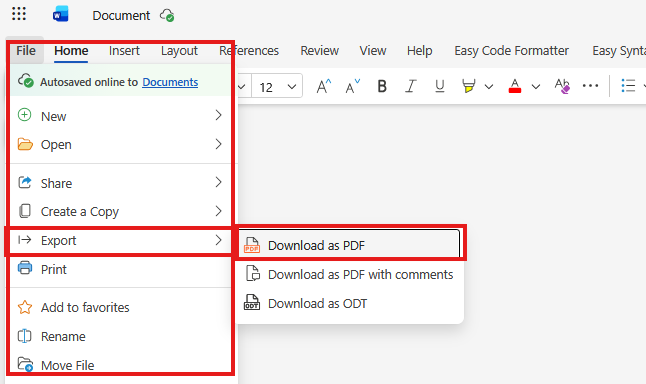Open the Documents link
Screen dimensions: 646x384
coord(170,82)
